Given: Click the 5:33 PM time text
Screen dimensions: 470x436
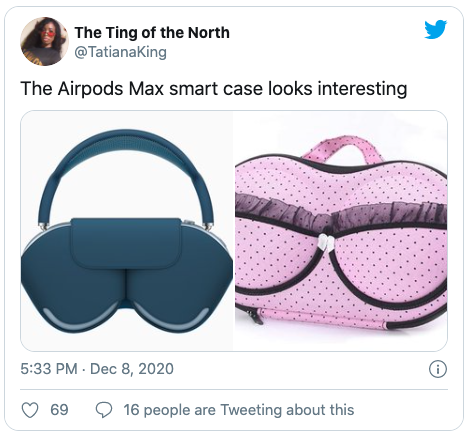Looking at the screenshot, I should 49,369.
